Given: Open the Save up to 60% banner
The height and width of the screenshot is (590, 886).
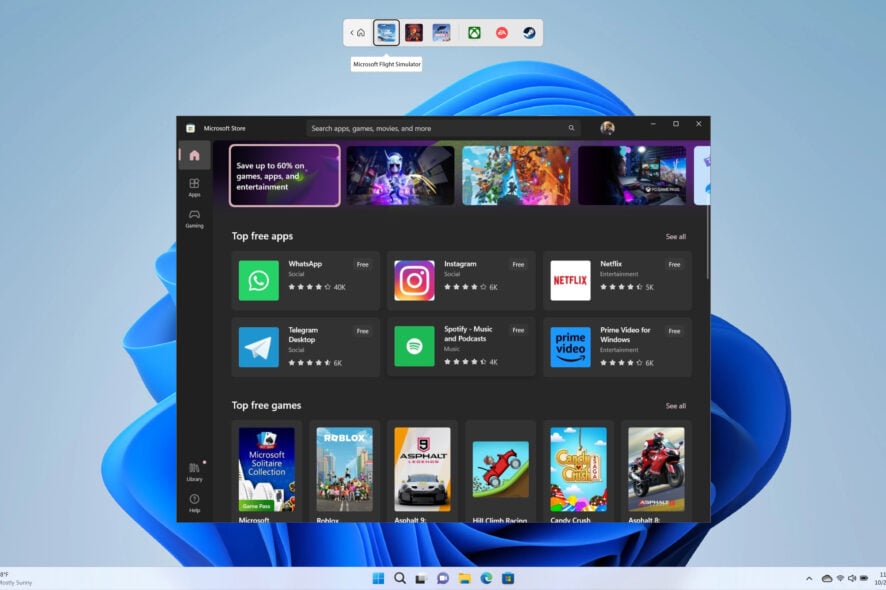Looking at the screenshot, I should (x=285, y=176).
